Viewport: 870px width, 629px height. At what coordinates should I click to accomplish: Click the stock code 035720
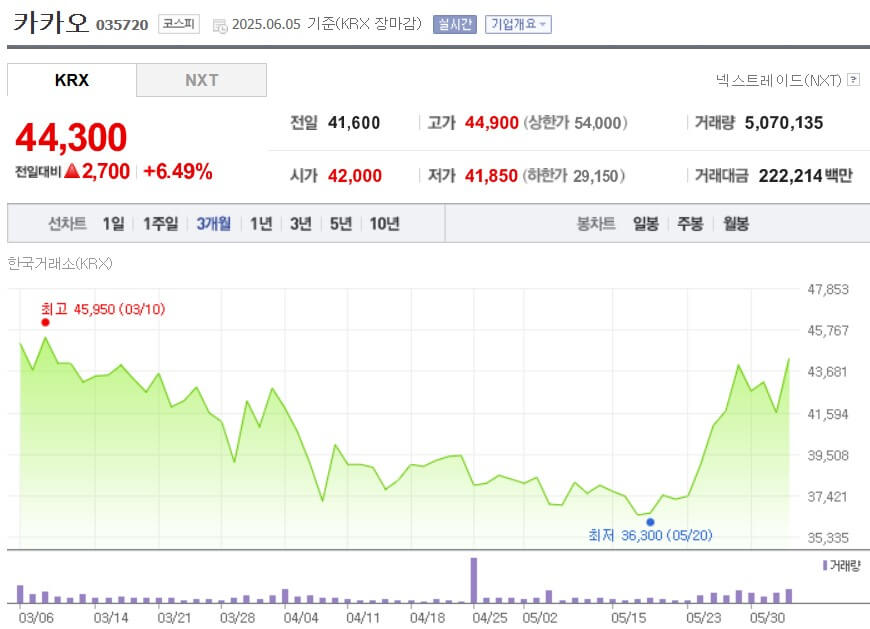pyautogui.click(x=122, y=26)
